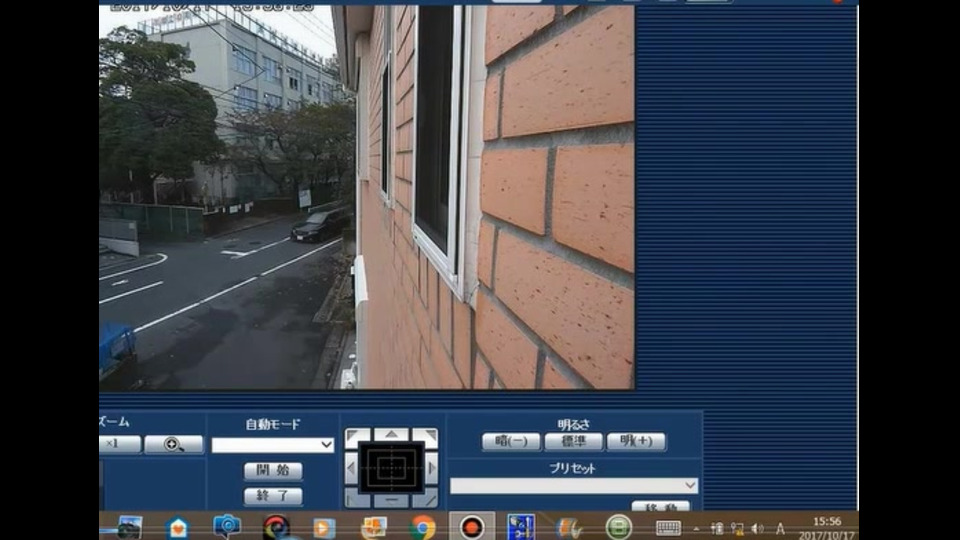The height and width of the screenshot is (540, 960).
Task: Brighten image with 明(+) button
Action: [x=636, y=441]
